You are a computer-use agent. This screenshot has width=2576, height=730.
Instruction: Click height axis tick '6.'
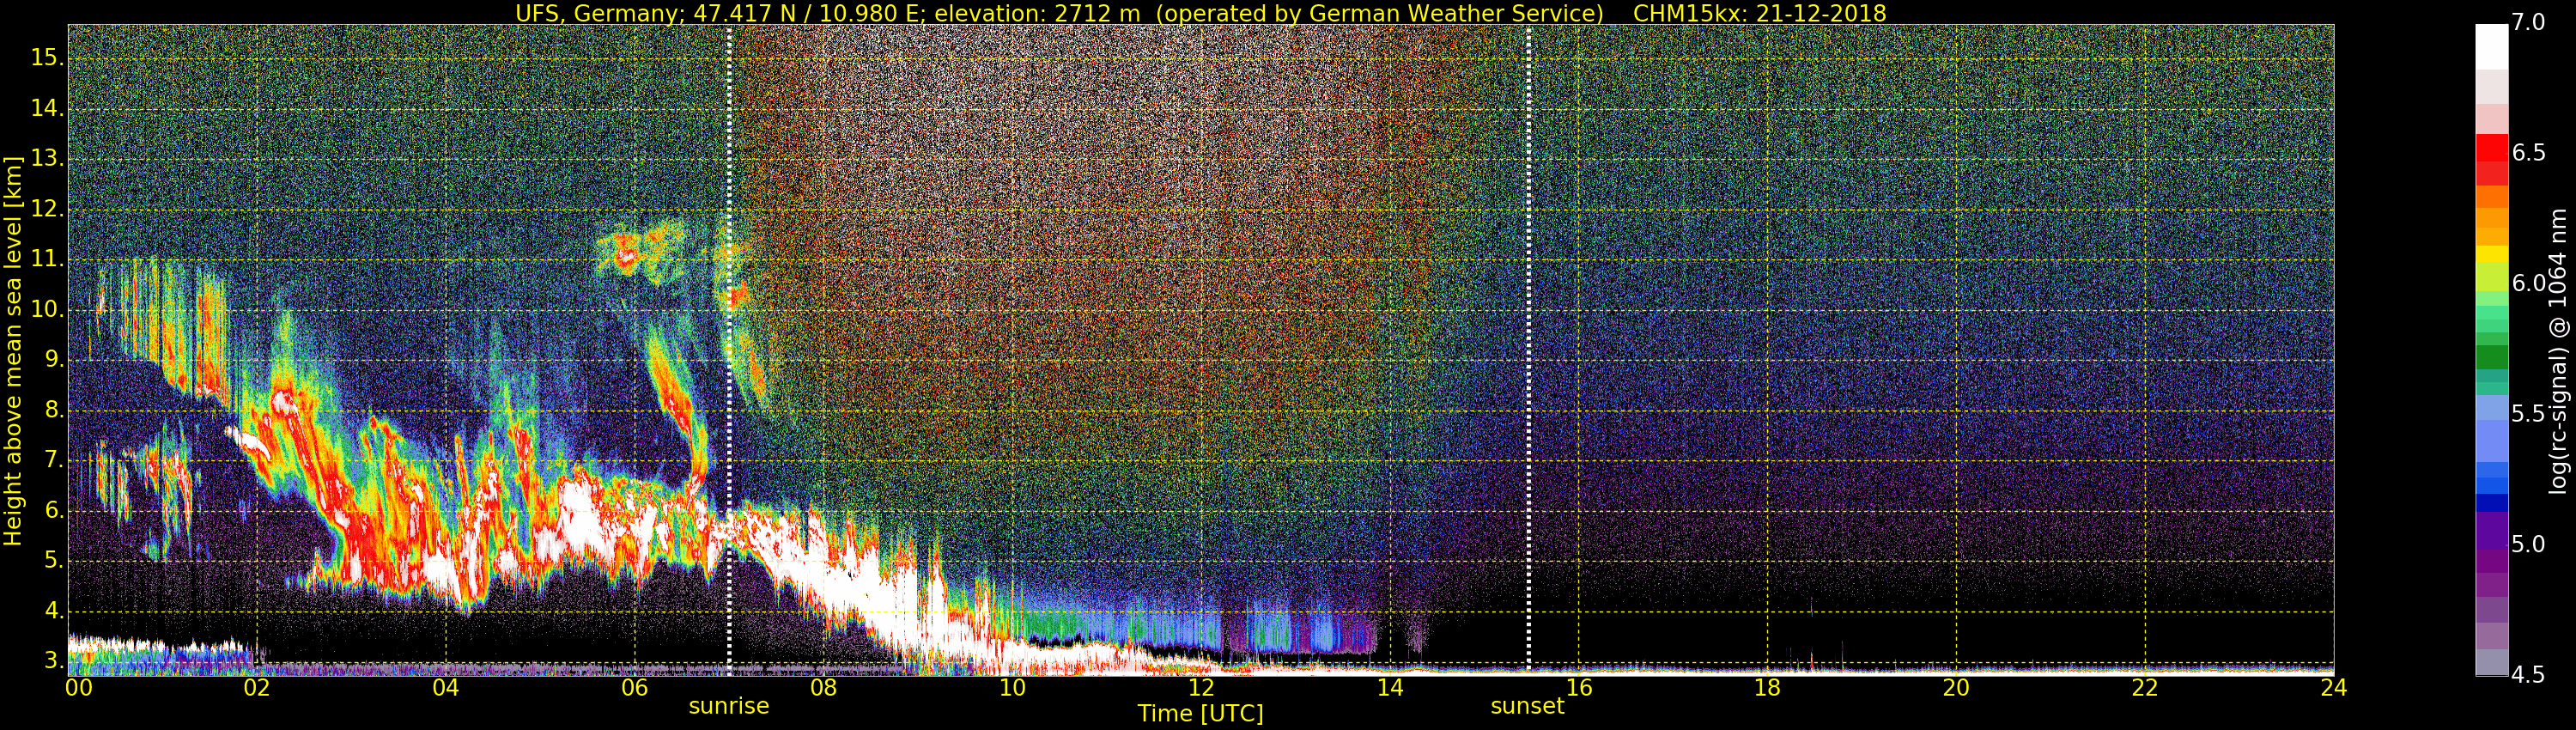coord(54,511)
